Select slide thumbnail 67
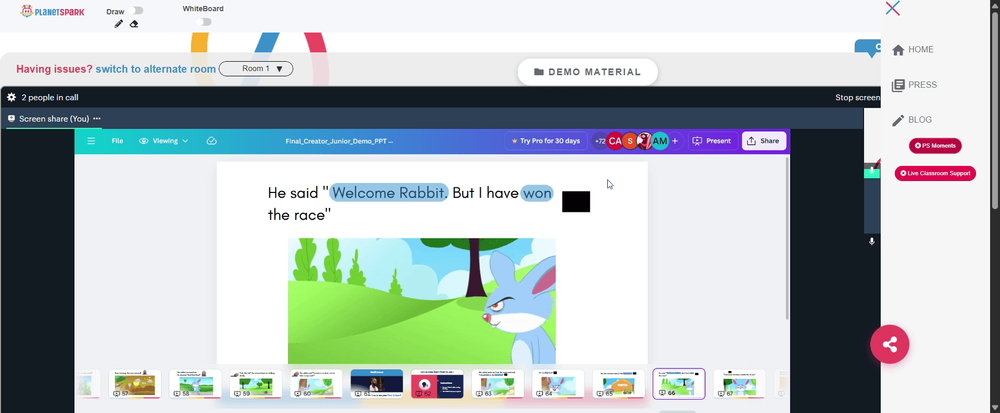The height and width of the screenshot is (413, 1000). pos(739,384)
